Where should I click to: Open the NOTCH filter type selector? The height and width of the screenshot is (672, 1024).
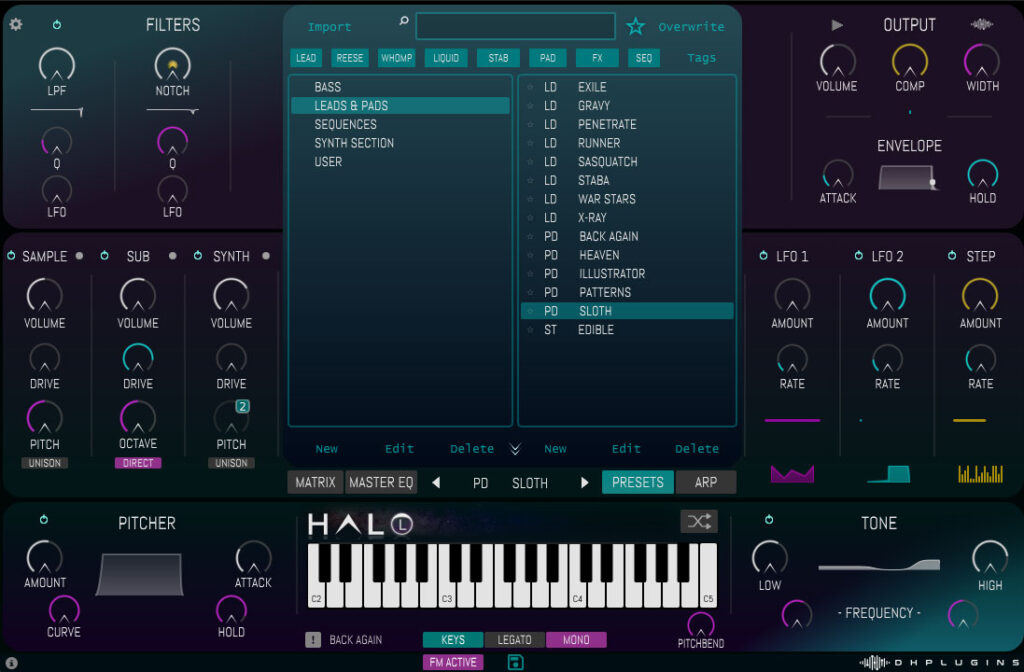(x=172, y=91)
